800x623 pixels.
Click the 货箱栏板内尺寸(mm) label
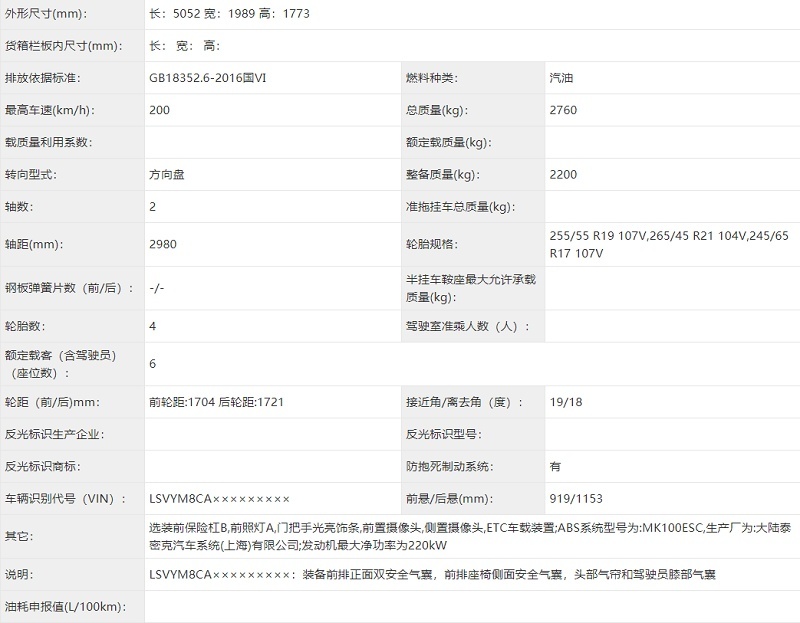[64, 46]
